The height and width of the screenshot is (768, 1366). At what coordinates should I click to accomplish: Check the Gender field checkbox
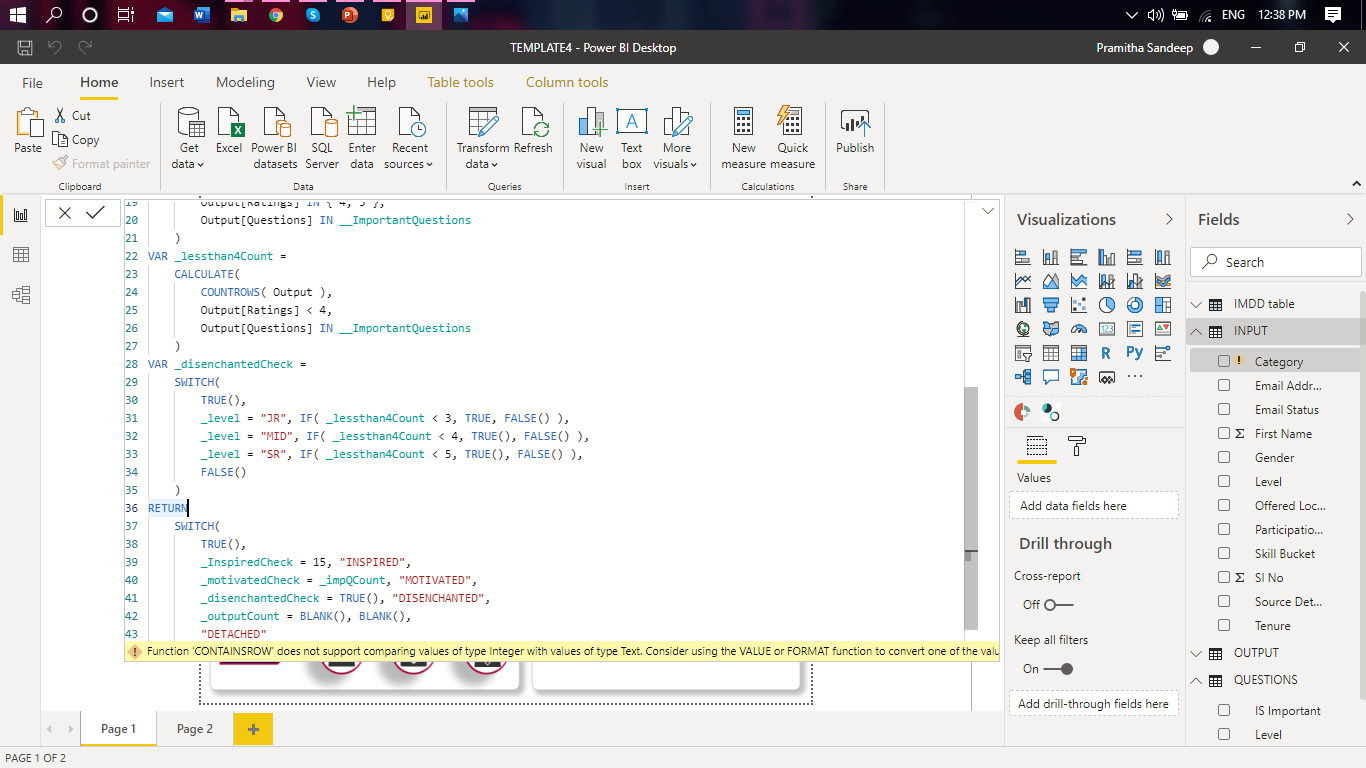pos(1224,458)
